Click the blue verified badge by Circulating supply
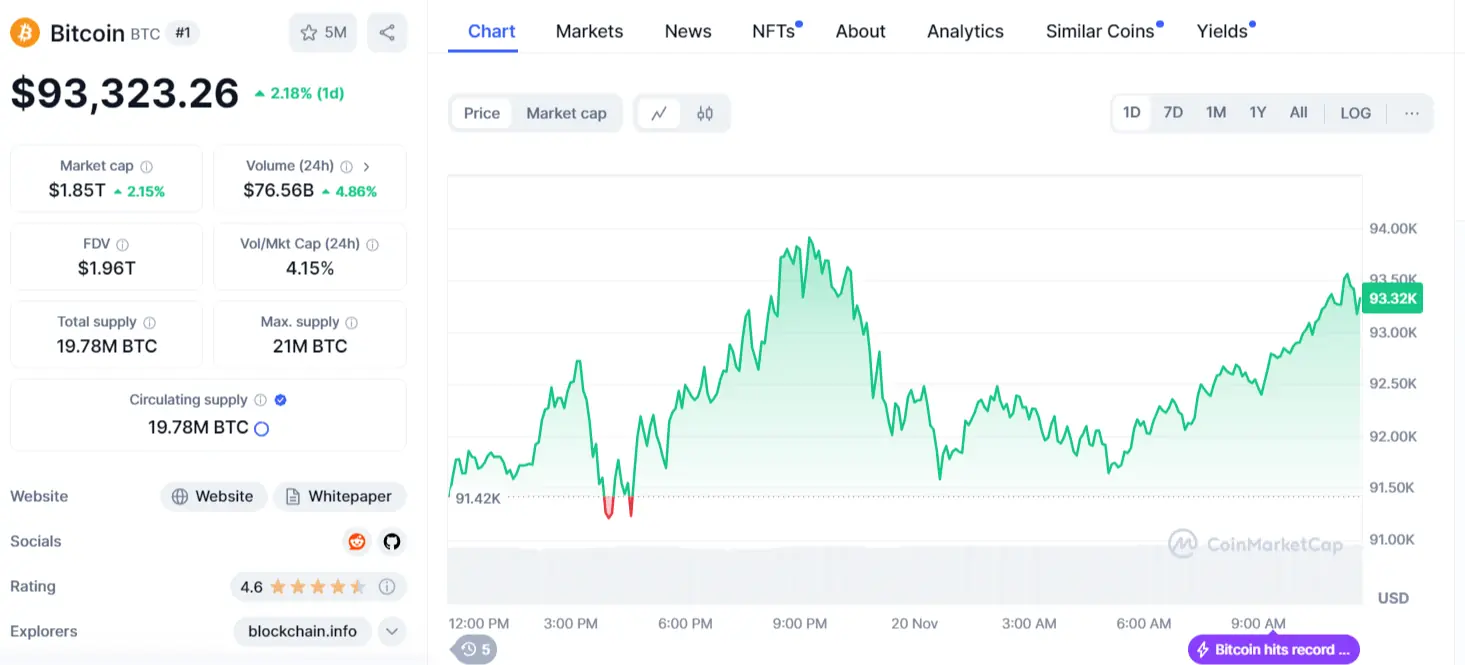The image size is (1465, 665). point(281,400)
